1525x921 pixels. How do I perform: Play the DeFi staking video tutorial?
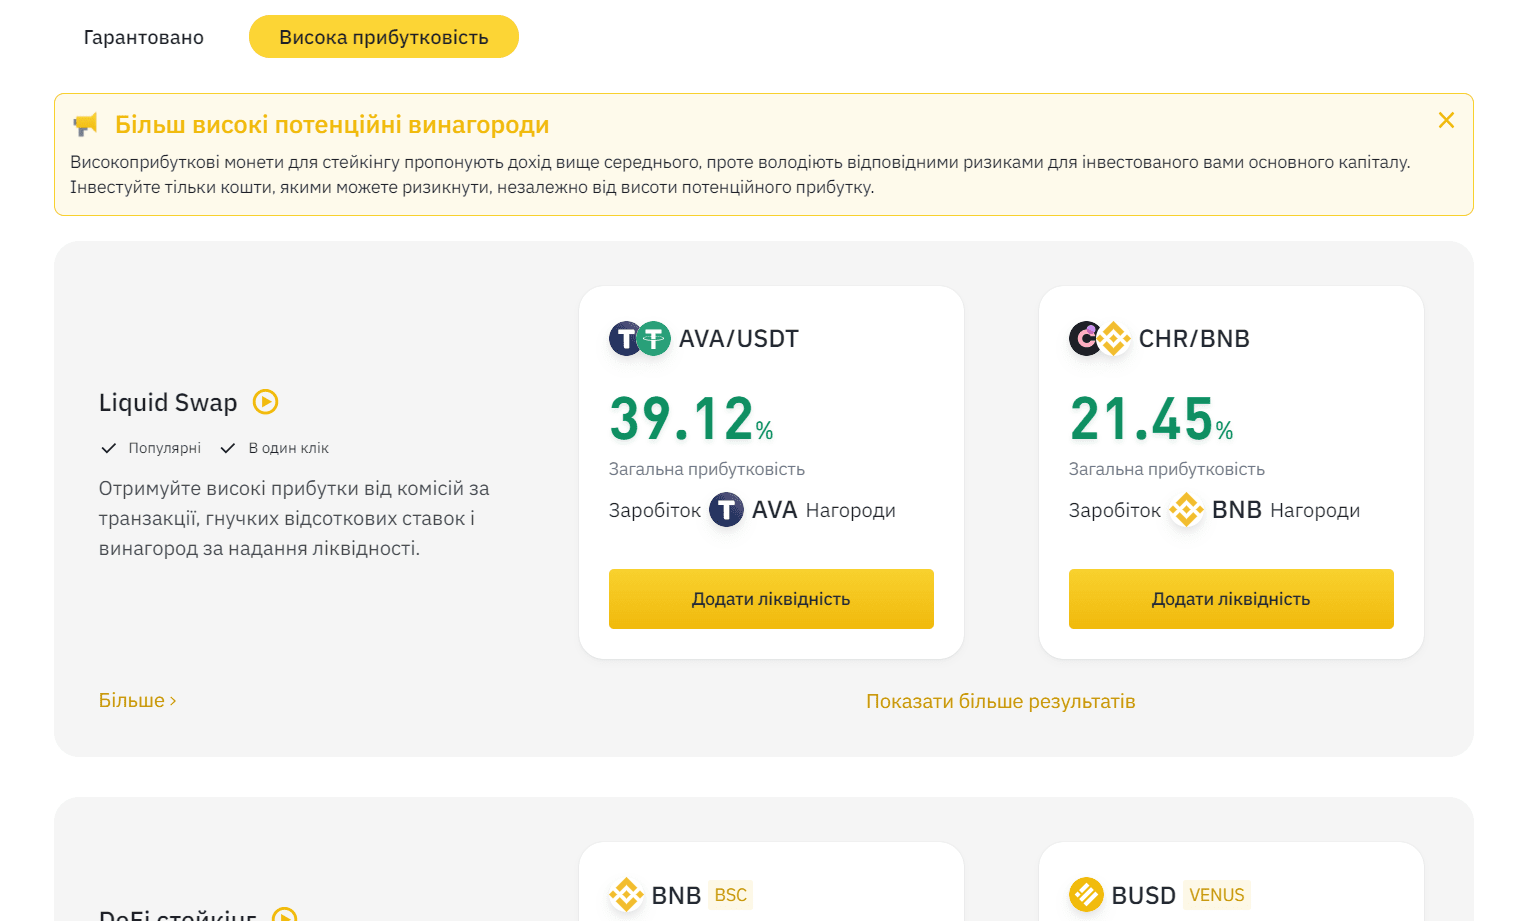(x=285, y=915)
